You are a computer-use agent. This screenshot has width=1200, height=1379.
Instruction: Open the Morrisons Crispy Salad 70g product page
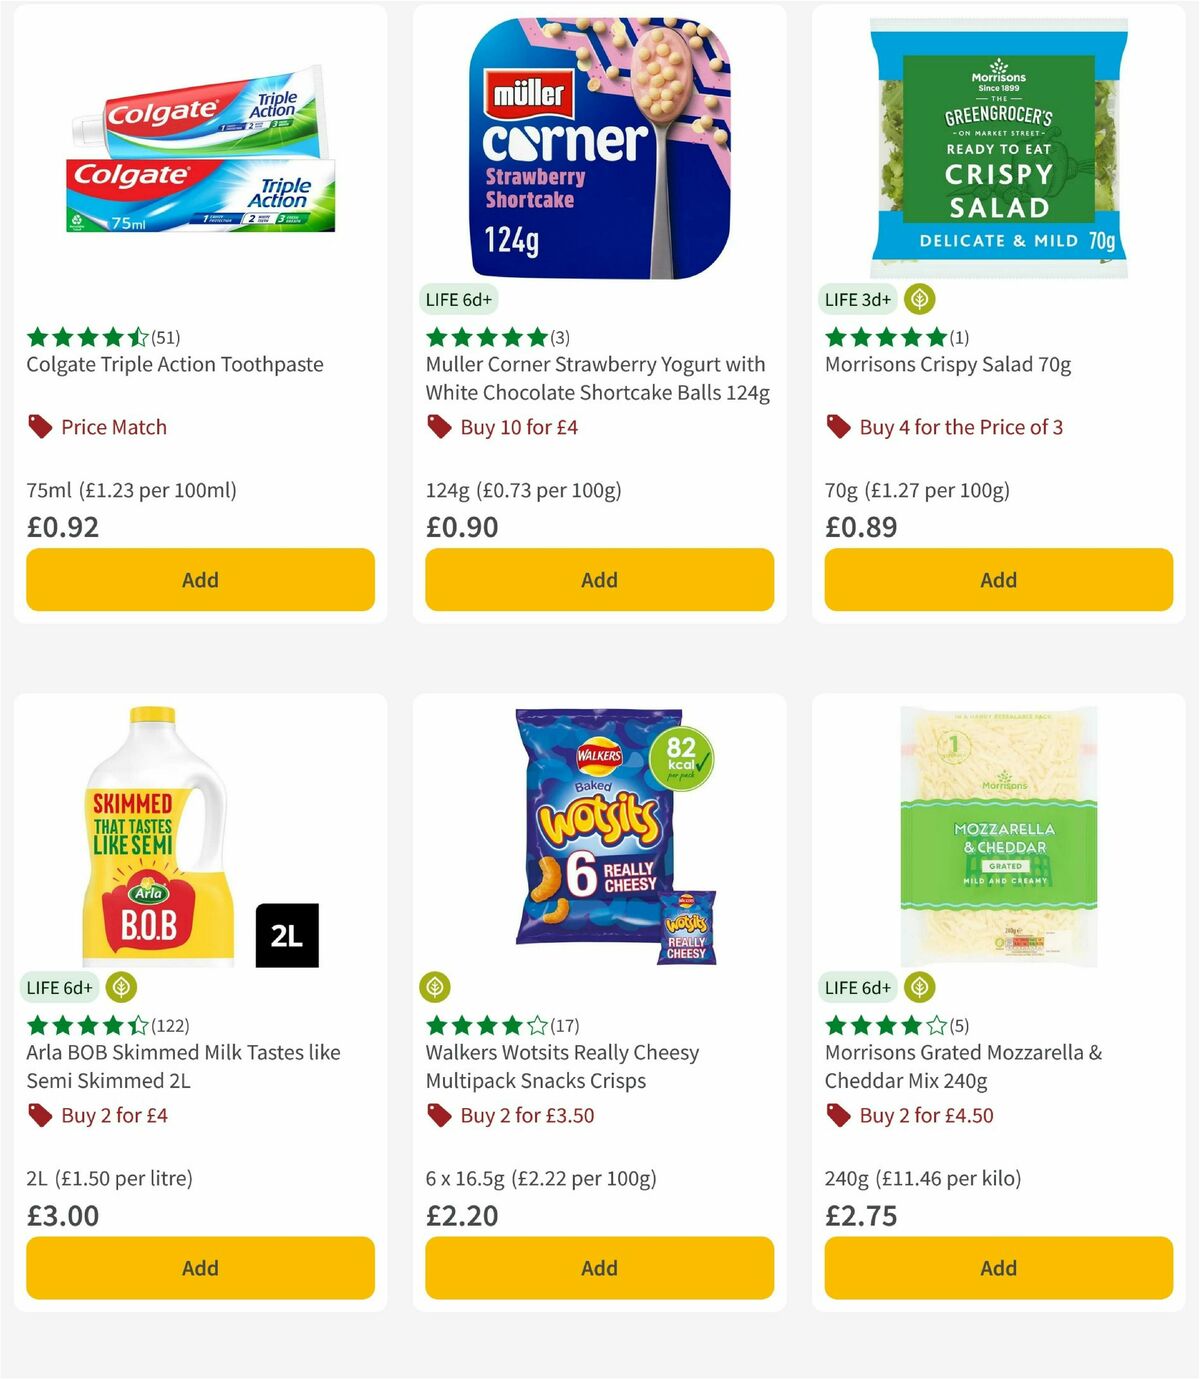[948, 365]
